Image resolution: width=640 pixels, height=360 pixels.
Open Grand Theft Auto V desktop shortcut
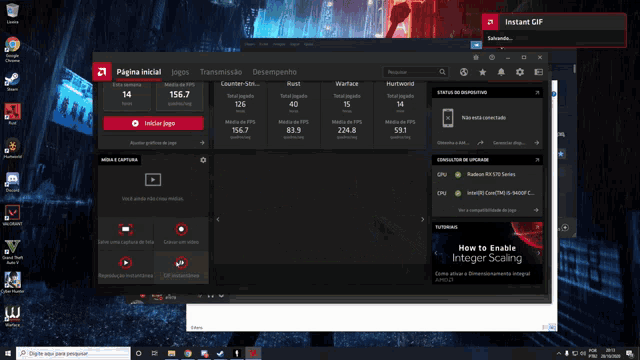[12, 252]
